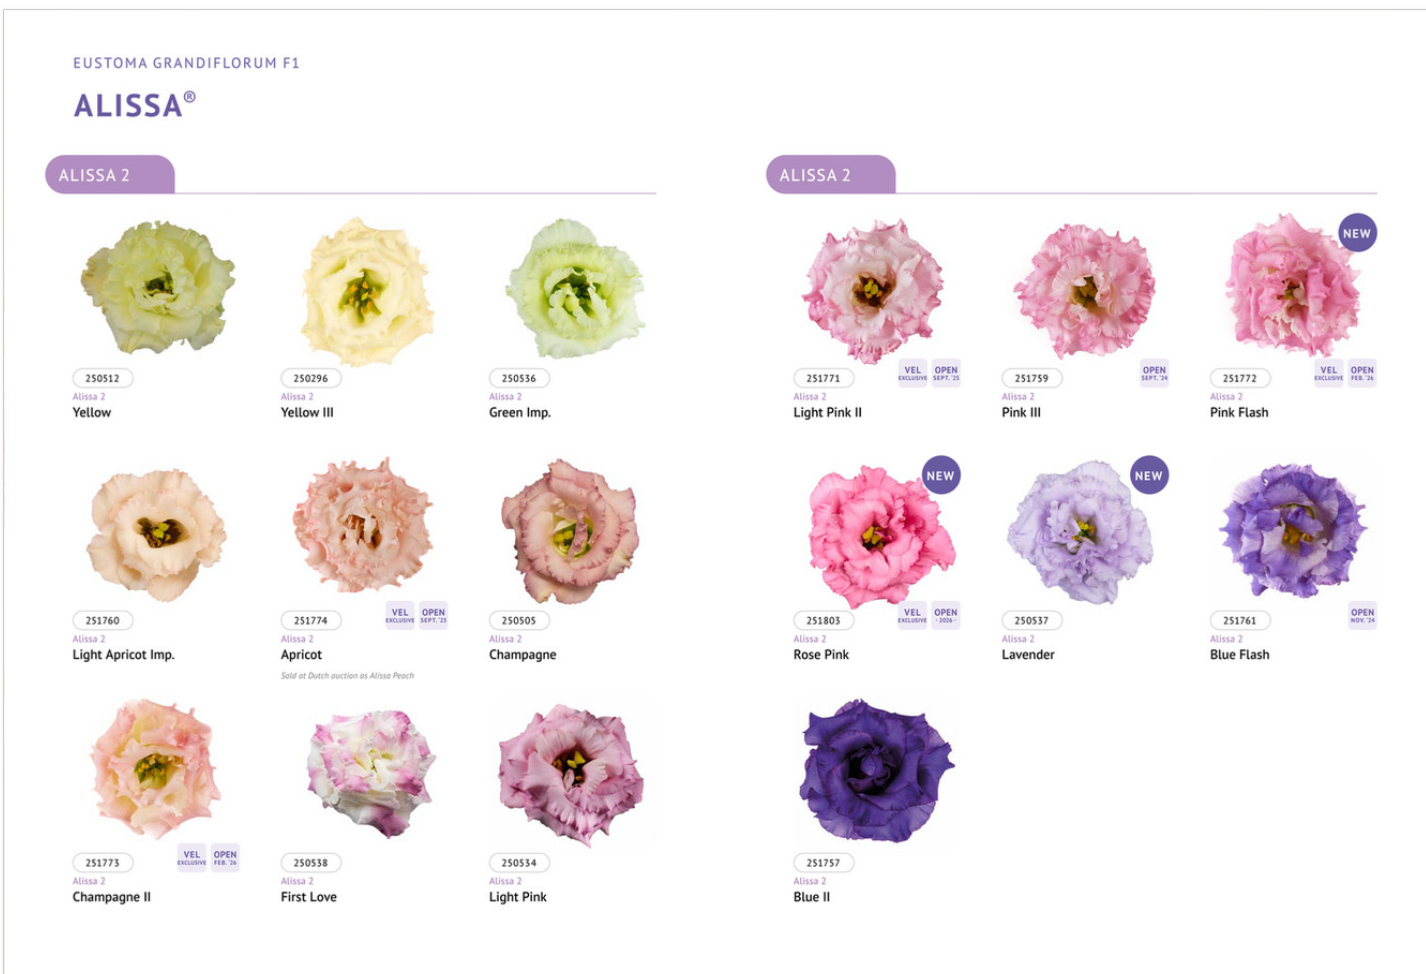The height and width of the screenshot is (974, 1426).
Task: Click the NEW badge on Rose Pink
Action: (940, 475)
